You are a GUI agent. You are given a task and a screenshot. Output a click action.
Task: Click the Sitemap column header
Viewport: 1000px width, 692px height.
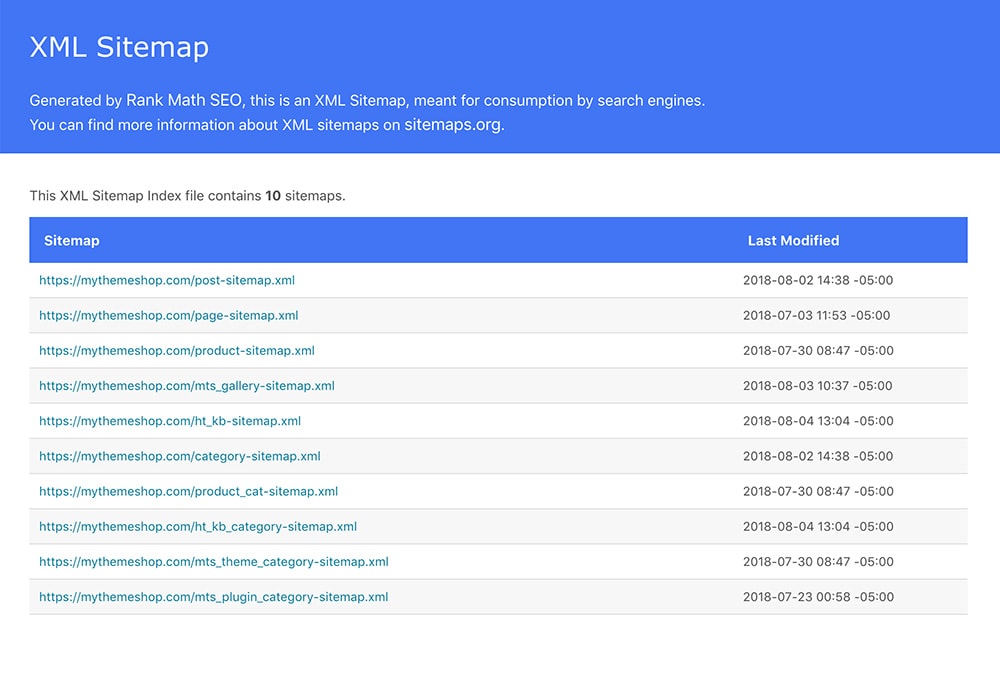click(x=72, y=240)
